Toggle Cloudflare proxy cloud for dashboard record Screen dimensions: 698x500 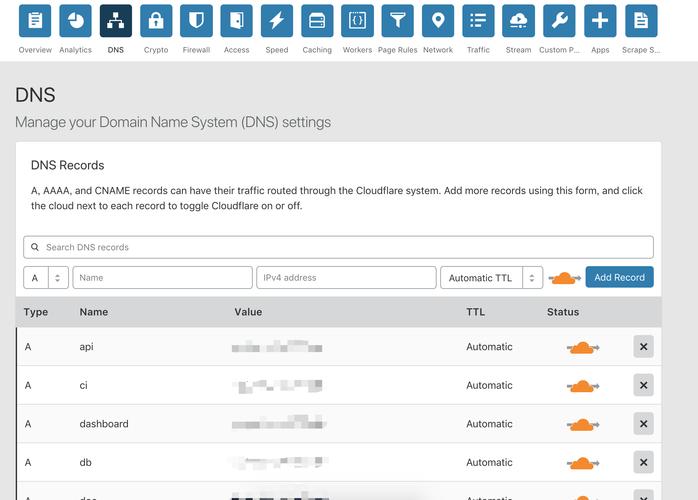pos(582,424)
